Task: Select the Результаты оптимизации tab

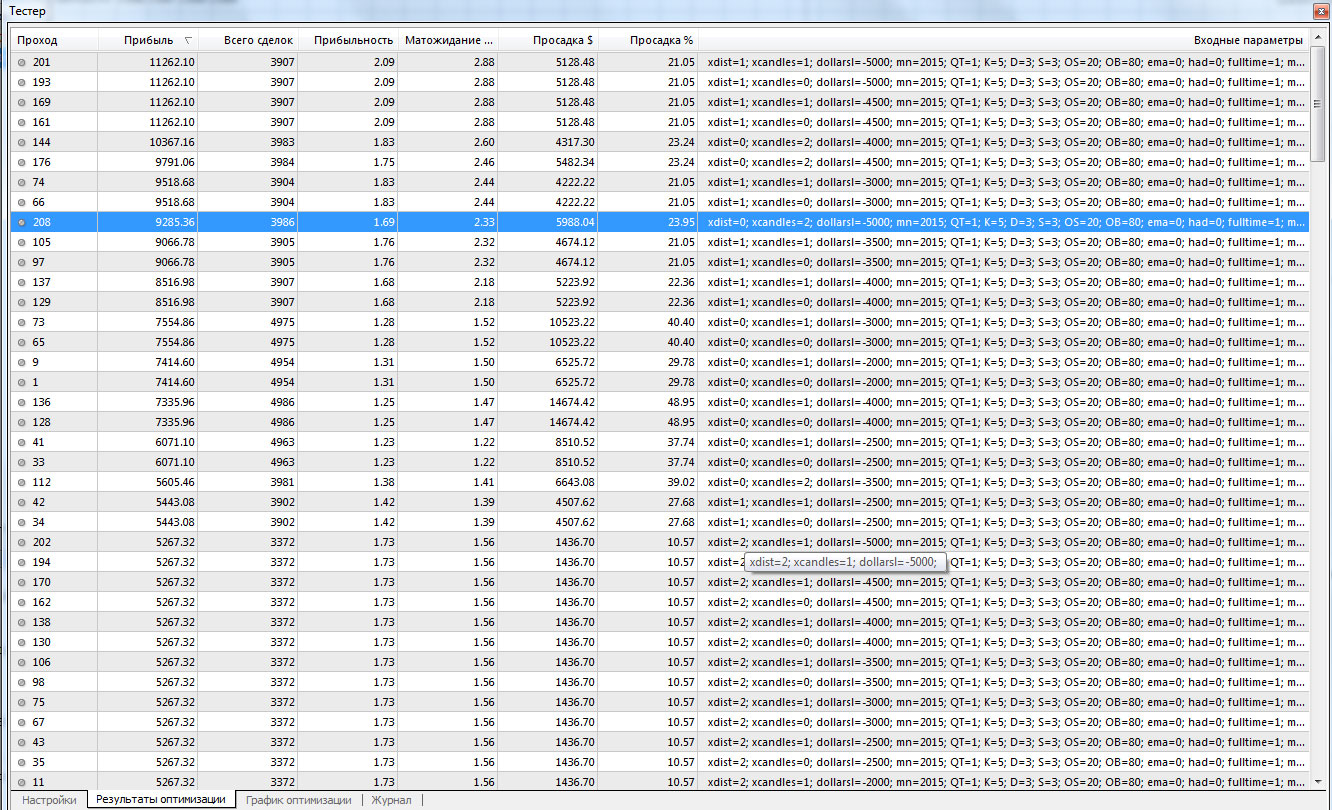Action: point(162,800)
